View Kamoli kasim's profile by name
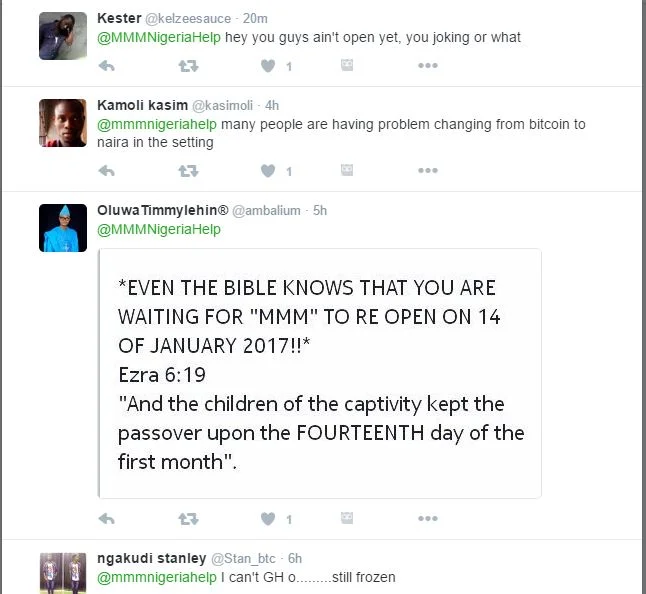 click(143, 105)
